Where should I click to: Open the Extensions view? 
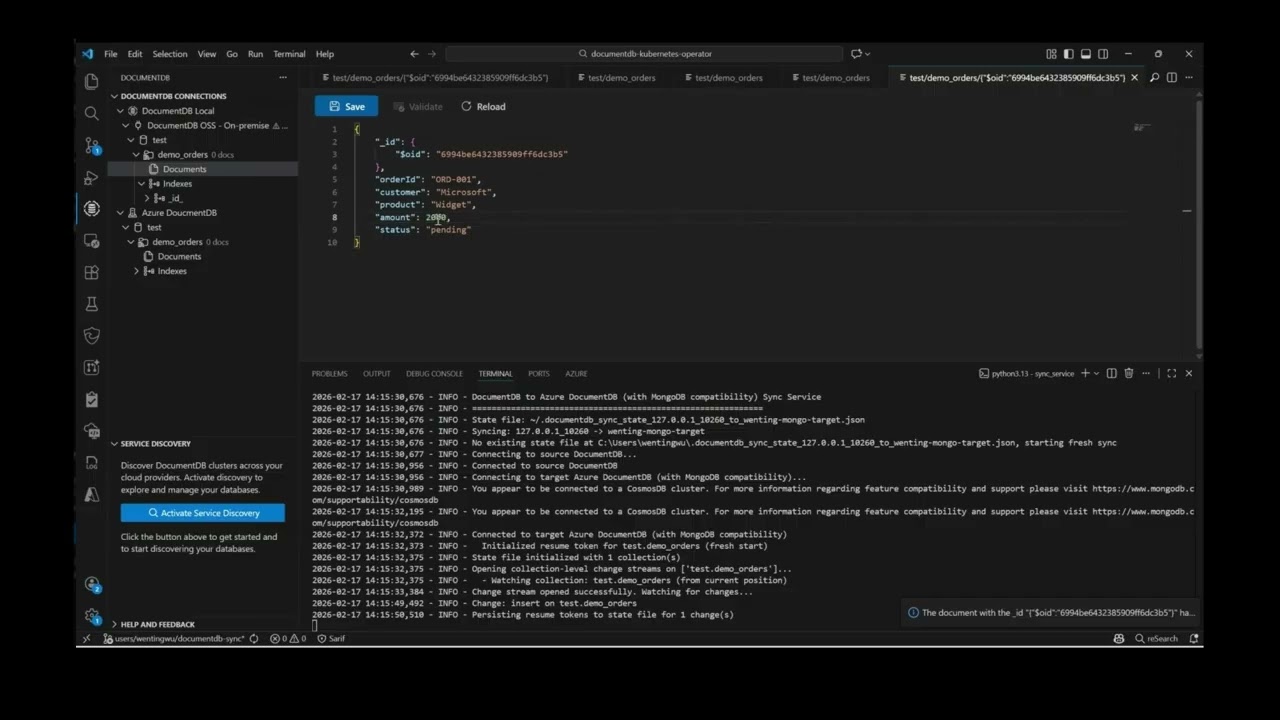click(x=92, y=272)
